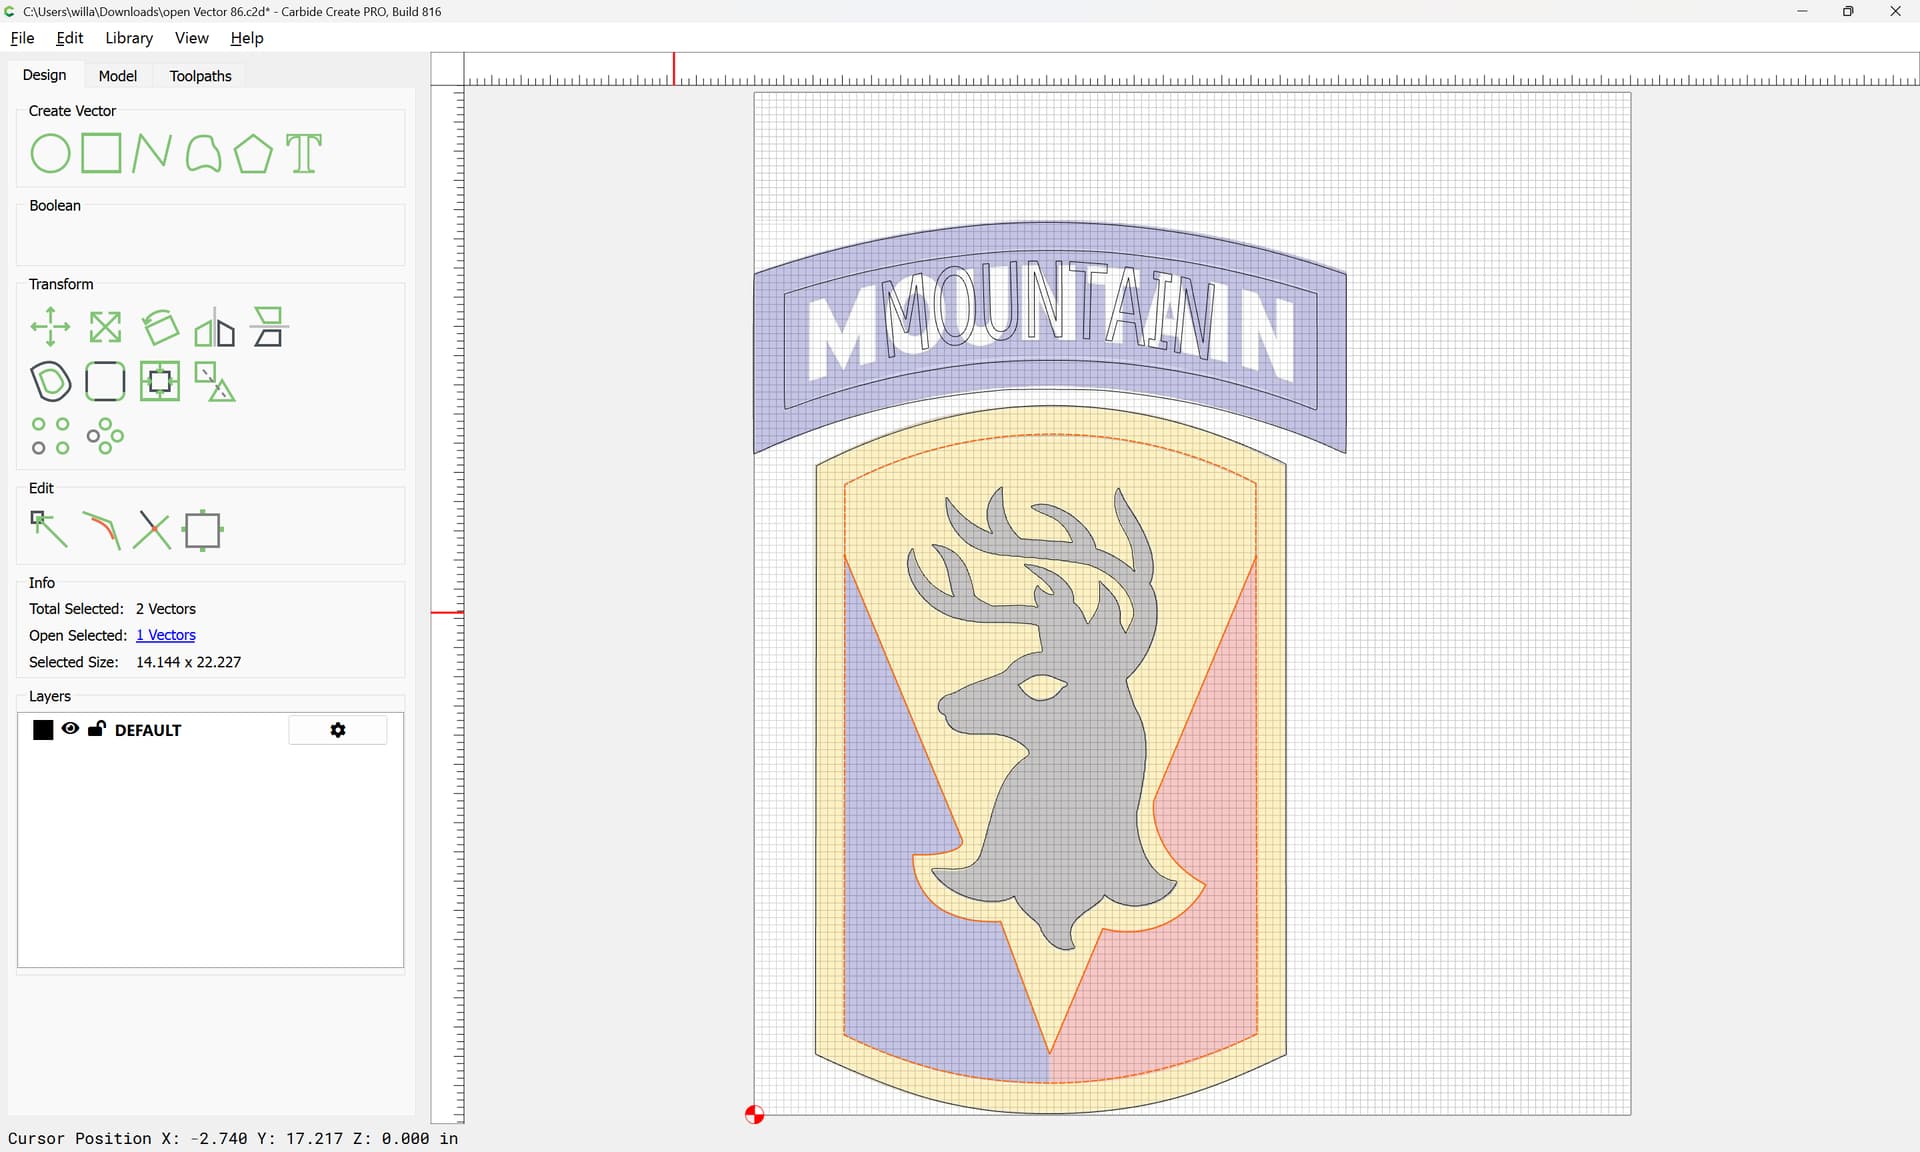Select the Curve vector tool
The width and height of the screenshot is (1920, 1152).
203,154
